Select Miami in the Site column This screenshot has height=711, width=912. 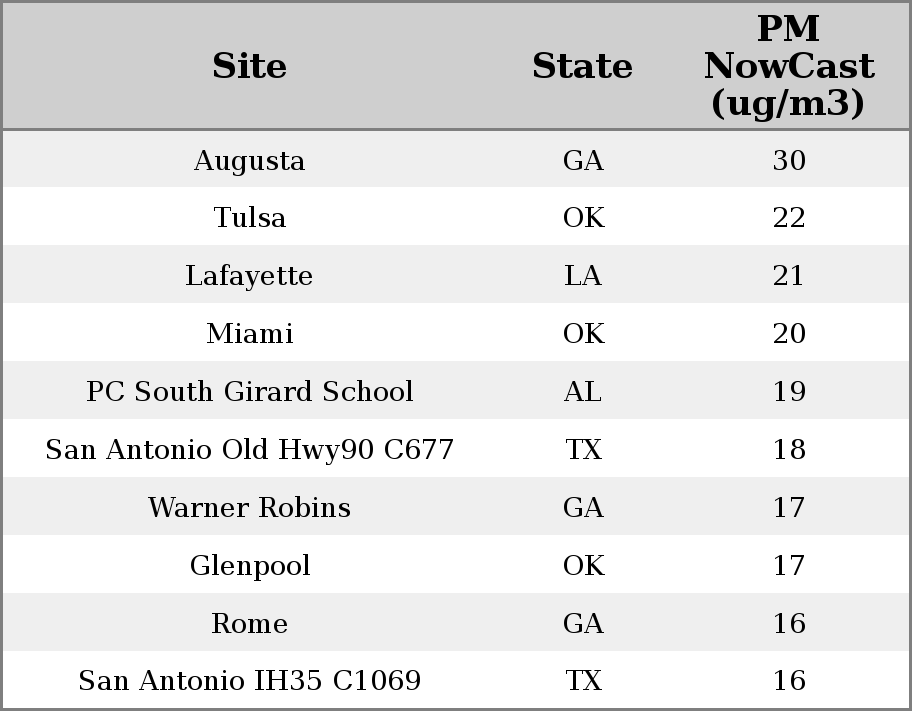[x=249, y=333]
